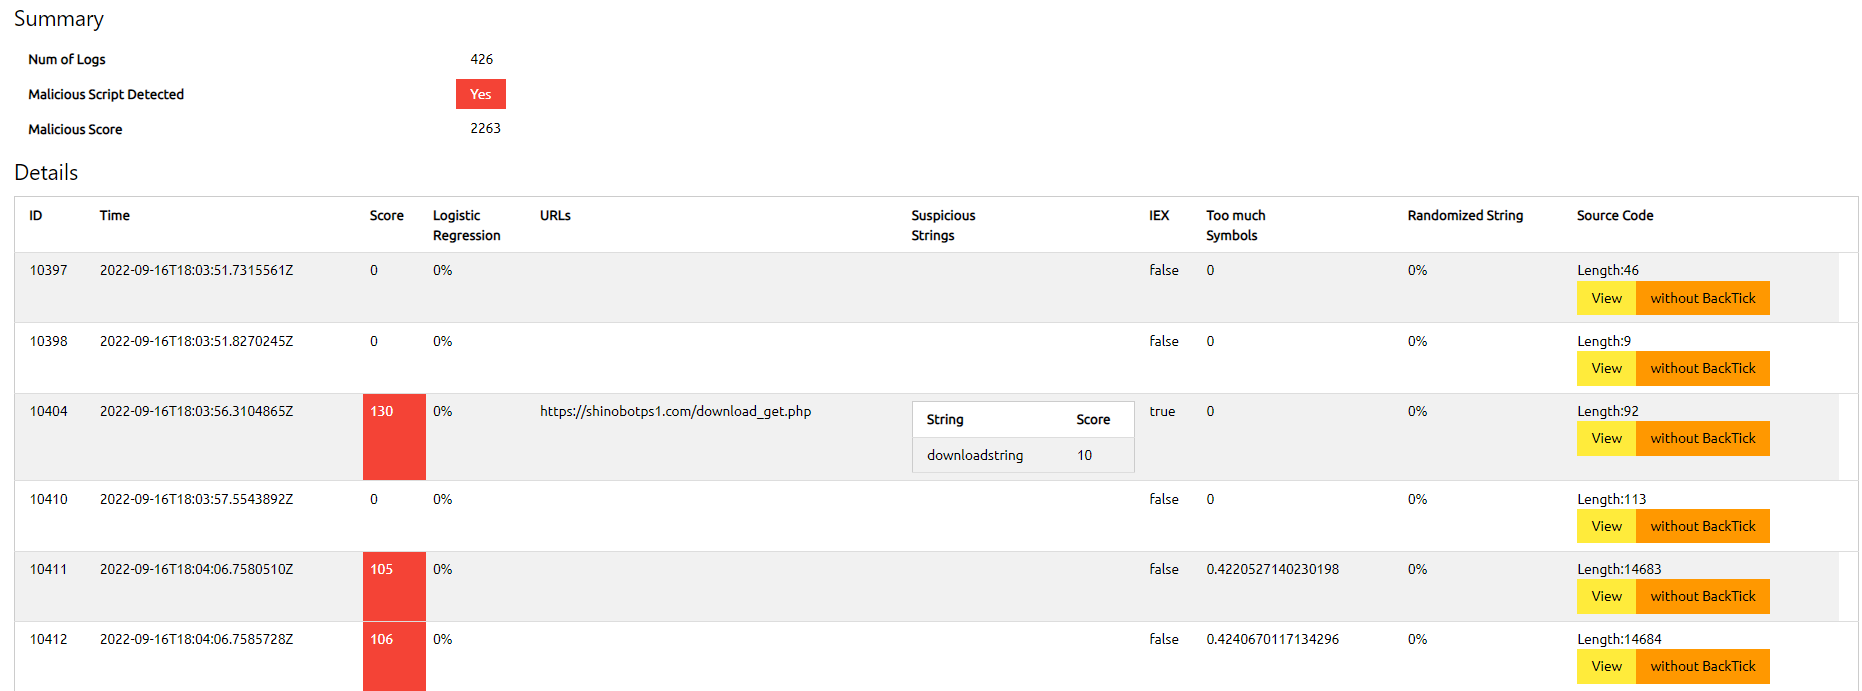Show log 10398 without BackTick
The image size is (1862, 691).
pos(1702,368)
